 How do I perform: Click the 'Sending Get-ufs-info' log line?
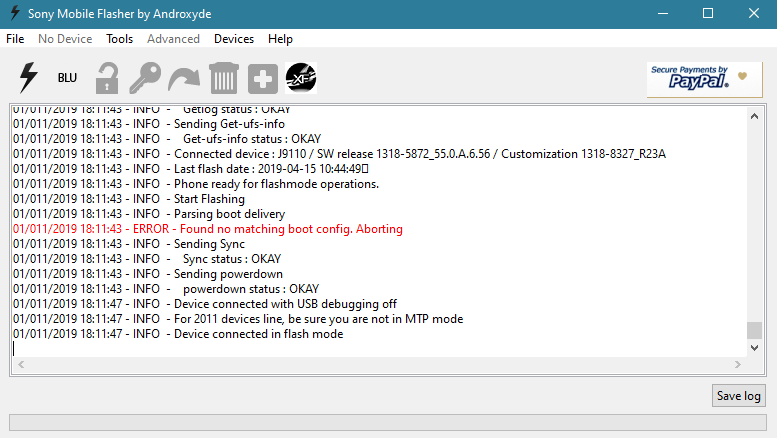coord(149,124)
